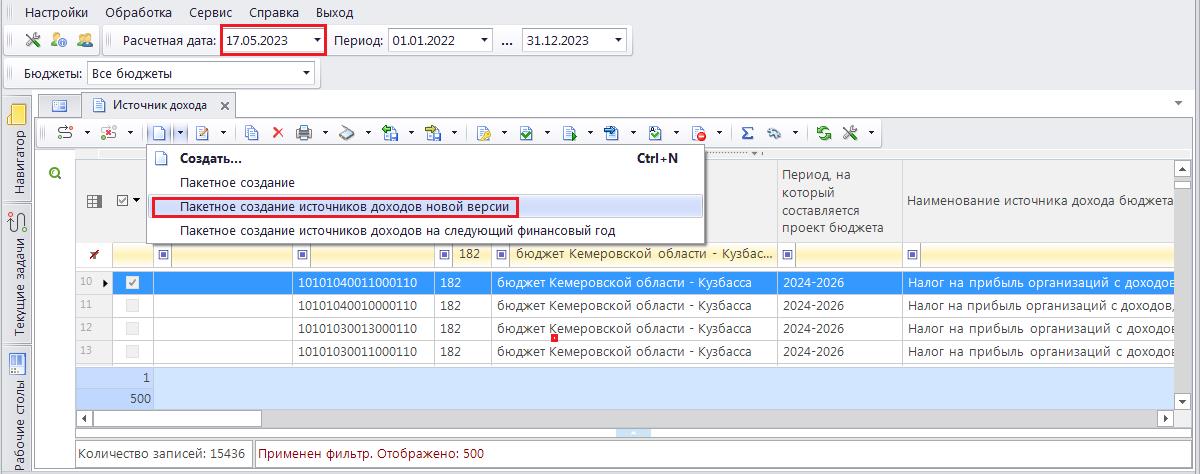Viewport: 1200px width, 474px height.
Task: Open the period start date 01.01.2022 dropdown
Action: [x=485, y=41]
